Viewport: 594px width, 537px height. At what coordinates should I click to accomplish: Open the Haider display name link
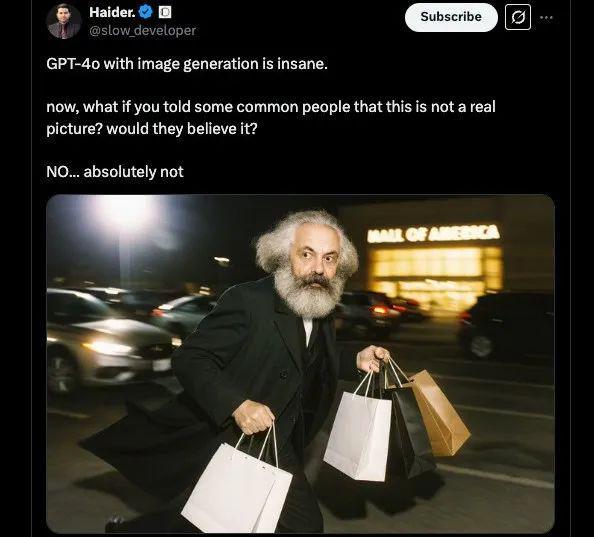112,12
